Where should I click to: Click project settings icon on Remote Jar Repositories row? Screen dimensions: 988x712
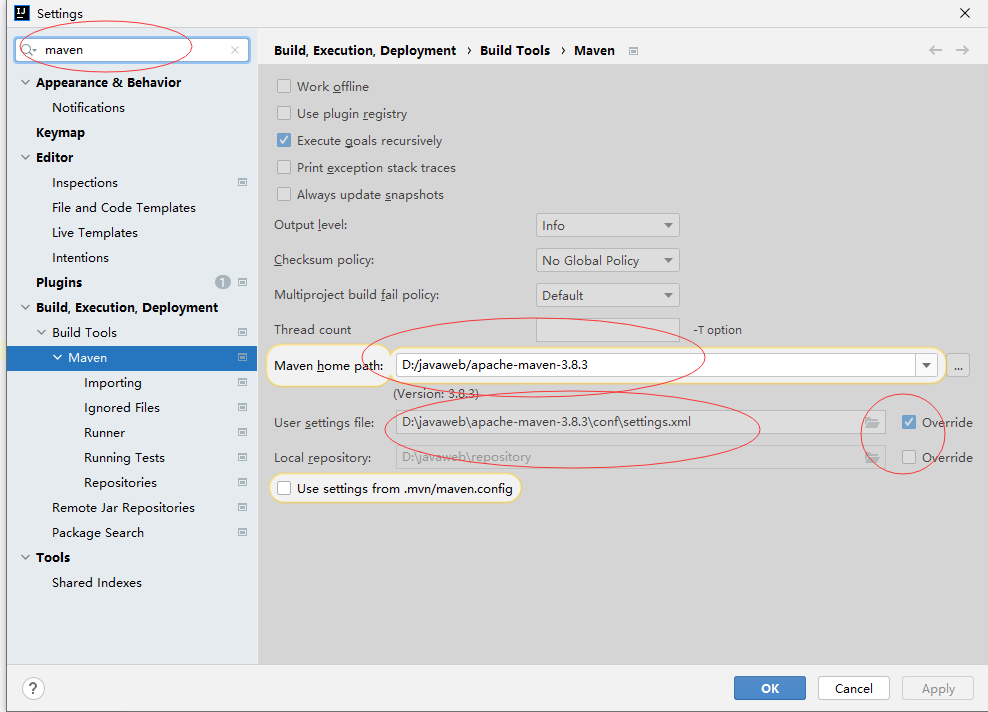pos(242,507)
